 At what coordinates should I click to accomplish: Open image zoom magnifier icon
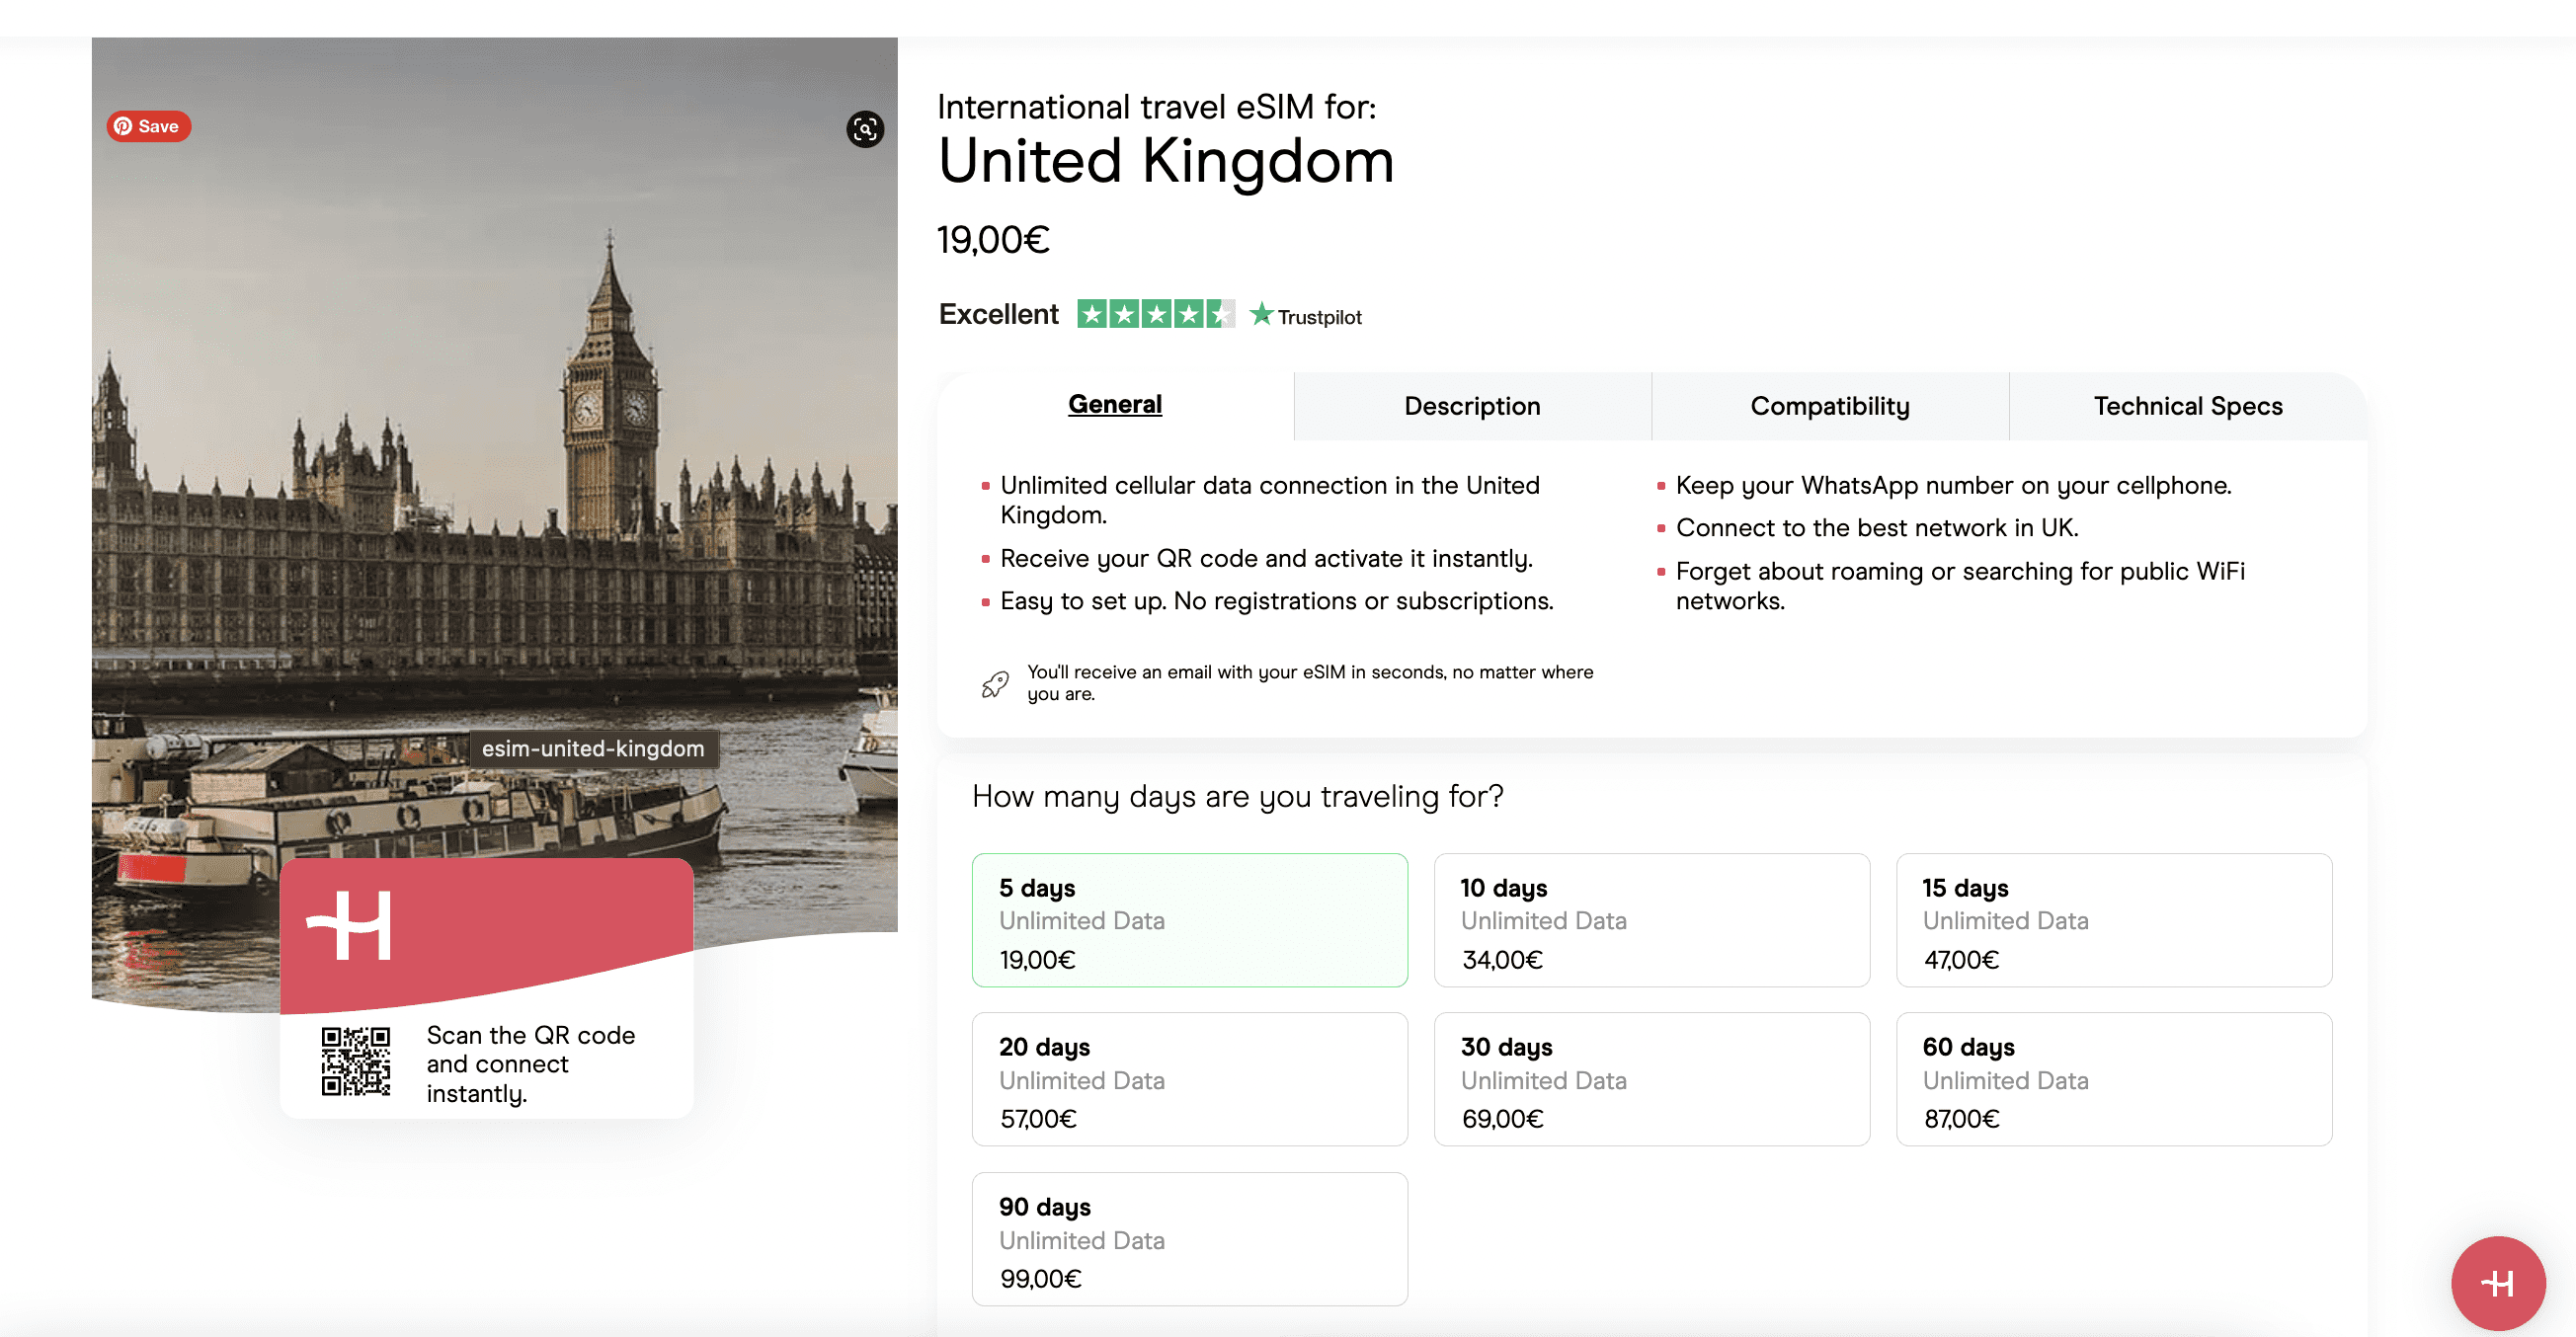coord(865,129)
